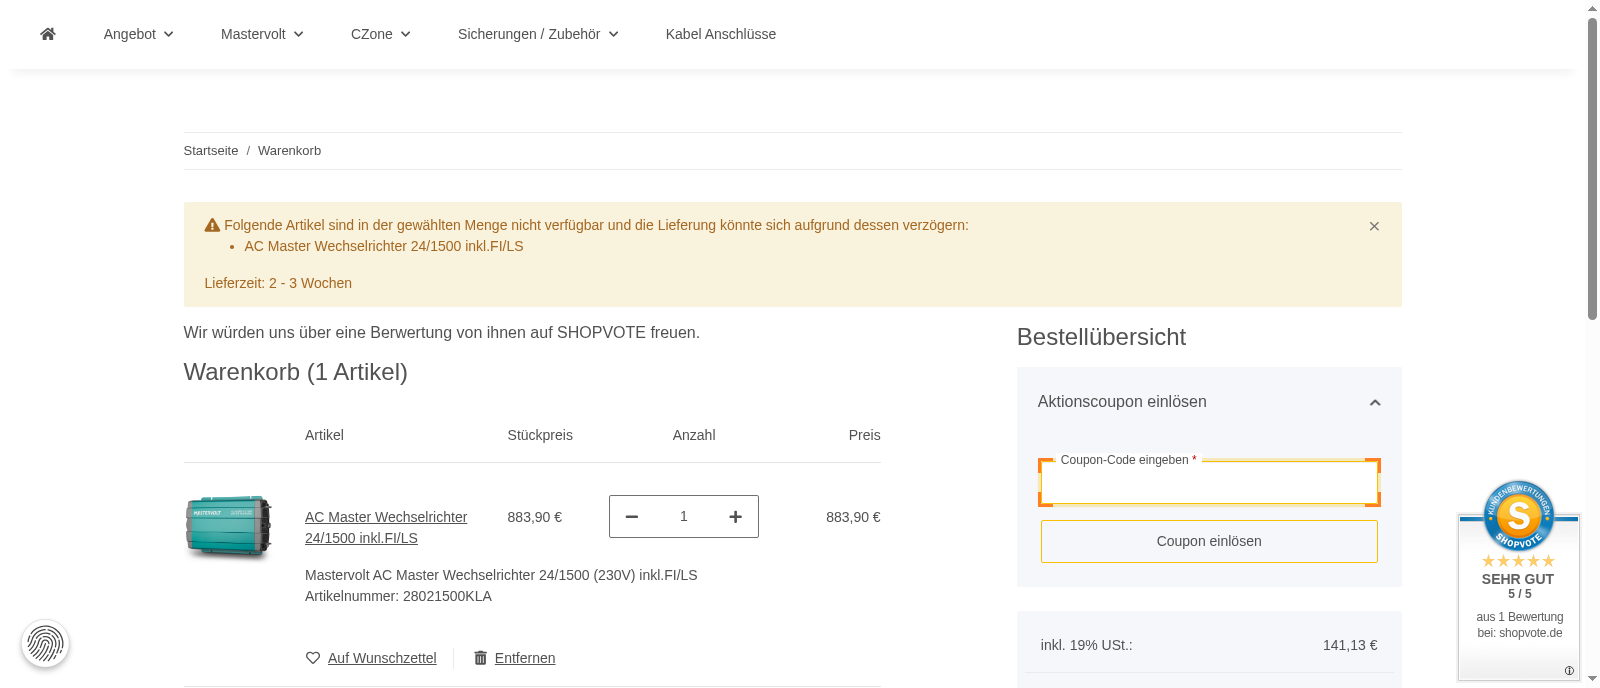The height and width of the screenshot is (688, 1600).
Task: Select the 'Artikelnummer: 28021500KLA' text
Action: tap(398, 596)
